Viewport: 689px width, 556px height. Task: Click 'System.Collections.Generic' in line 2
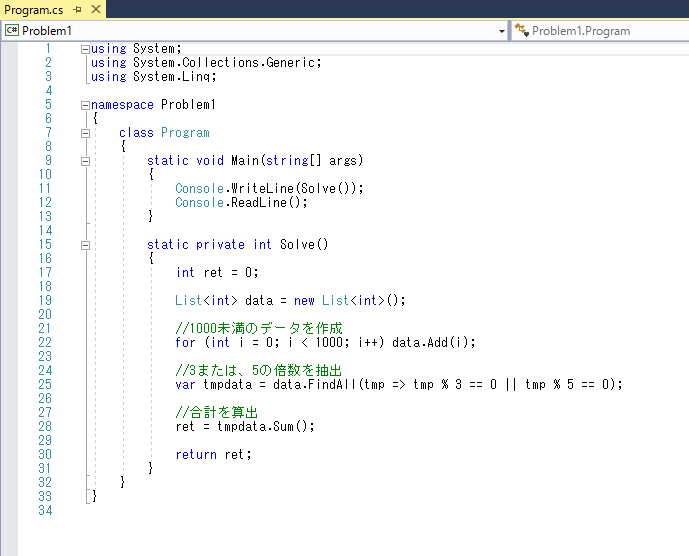coord(224,63)
